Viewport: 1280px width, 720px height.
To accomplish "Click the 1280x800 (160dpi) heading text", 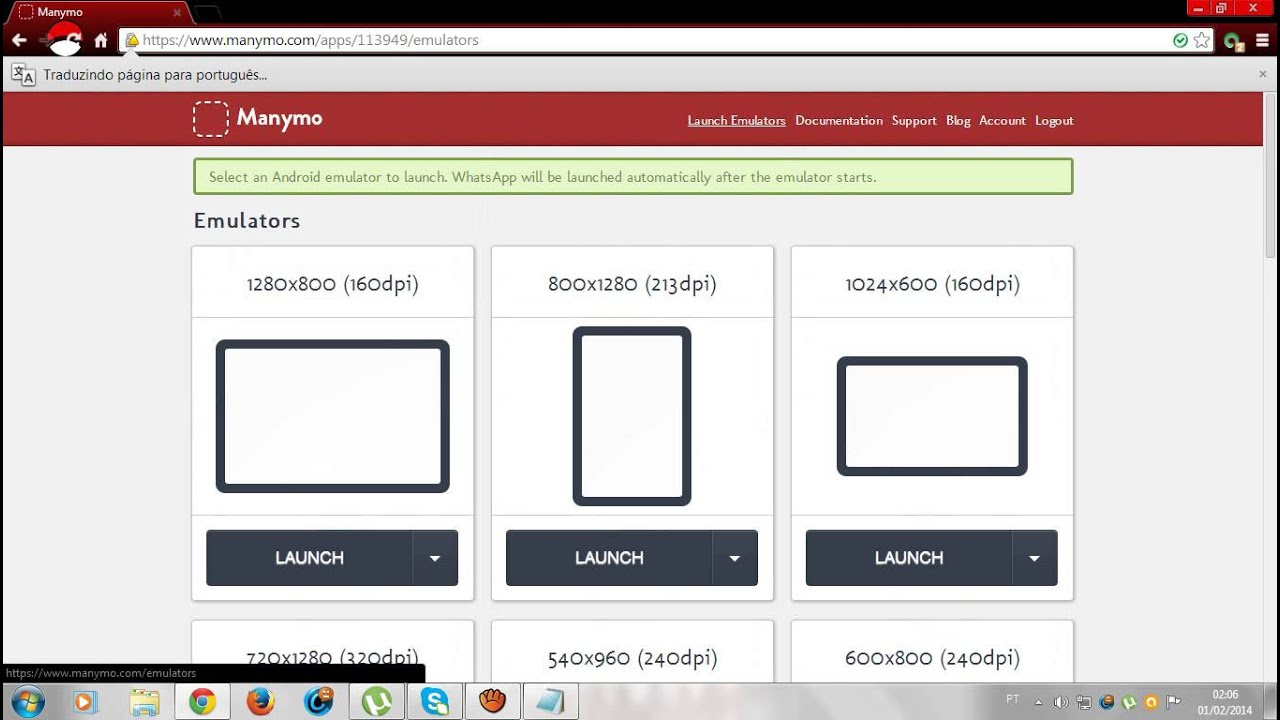I will pyautogui.click(x=332, y=284).
